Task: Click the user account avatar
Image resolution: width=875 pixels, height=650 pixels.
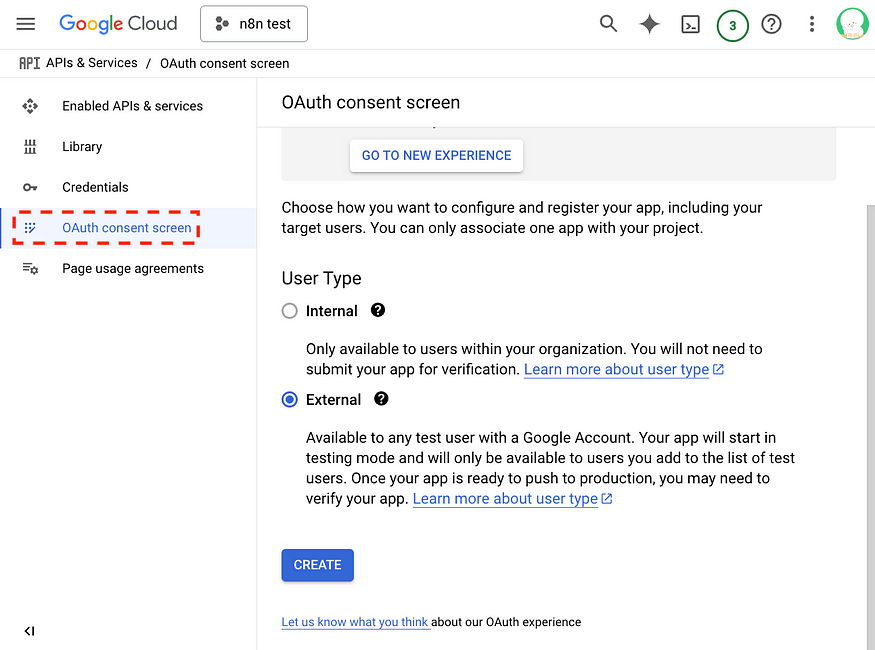Action: (852, 24)
